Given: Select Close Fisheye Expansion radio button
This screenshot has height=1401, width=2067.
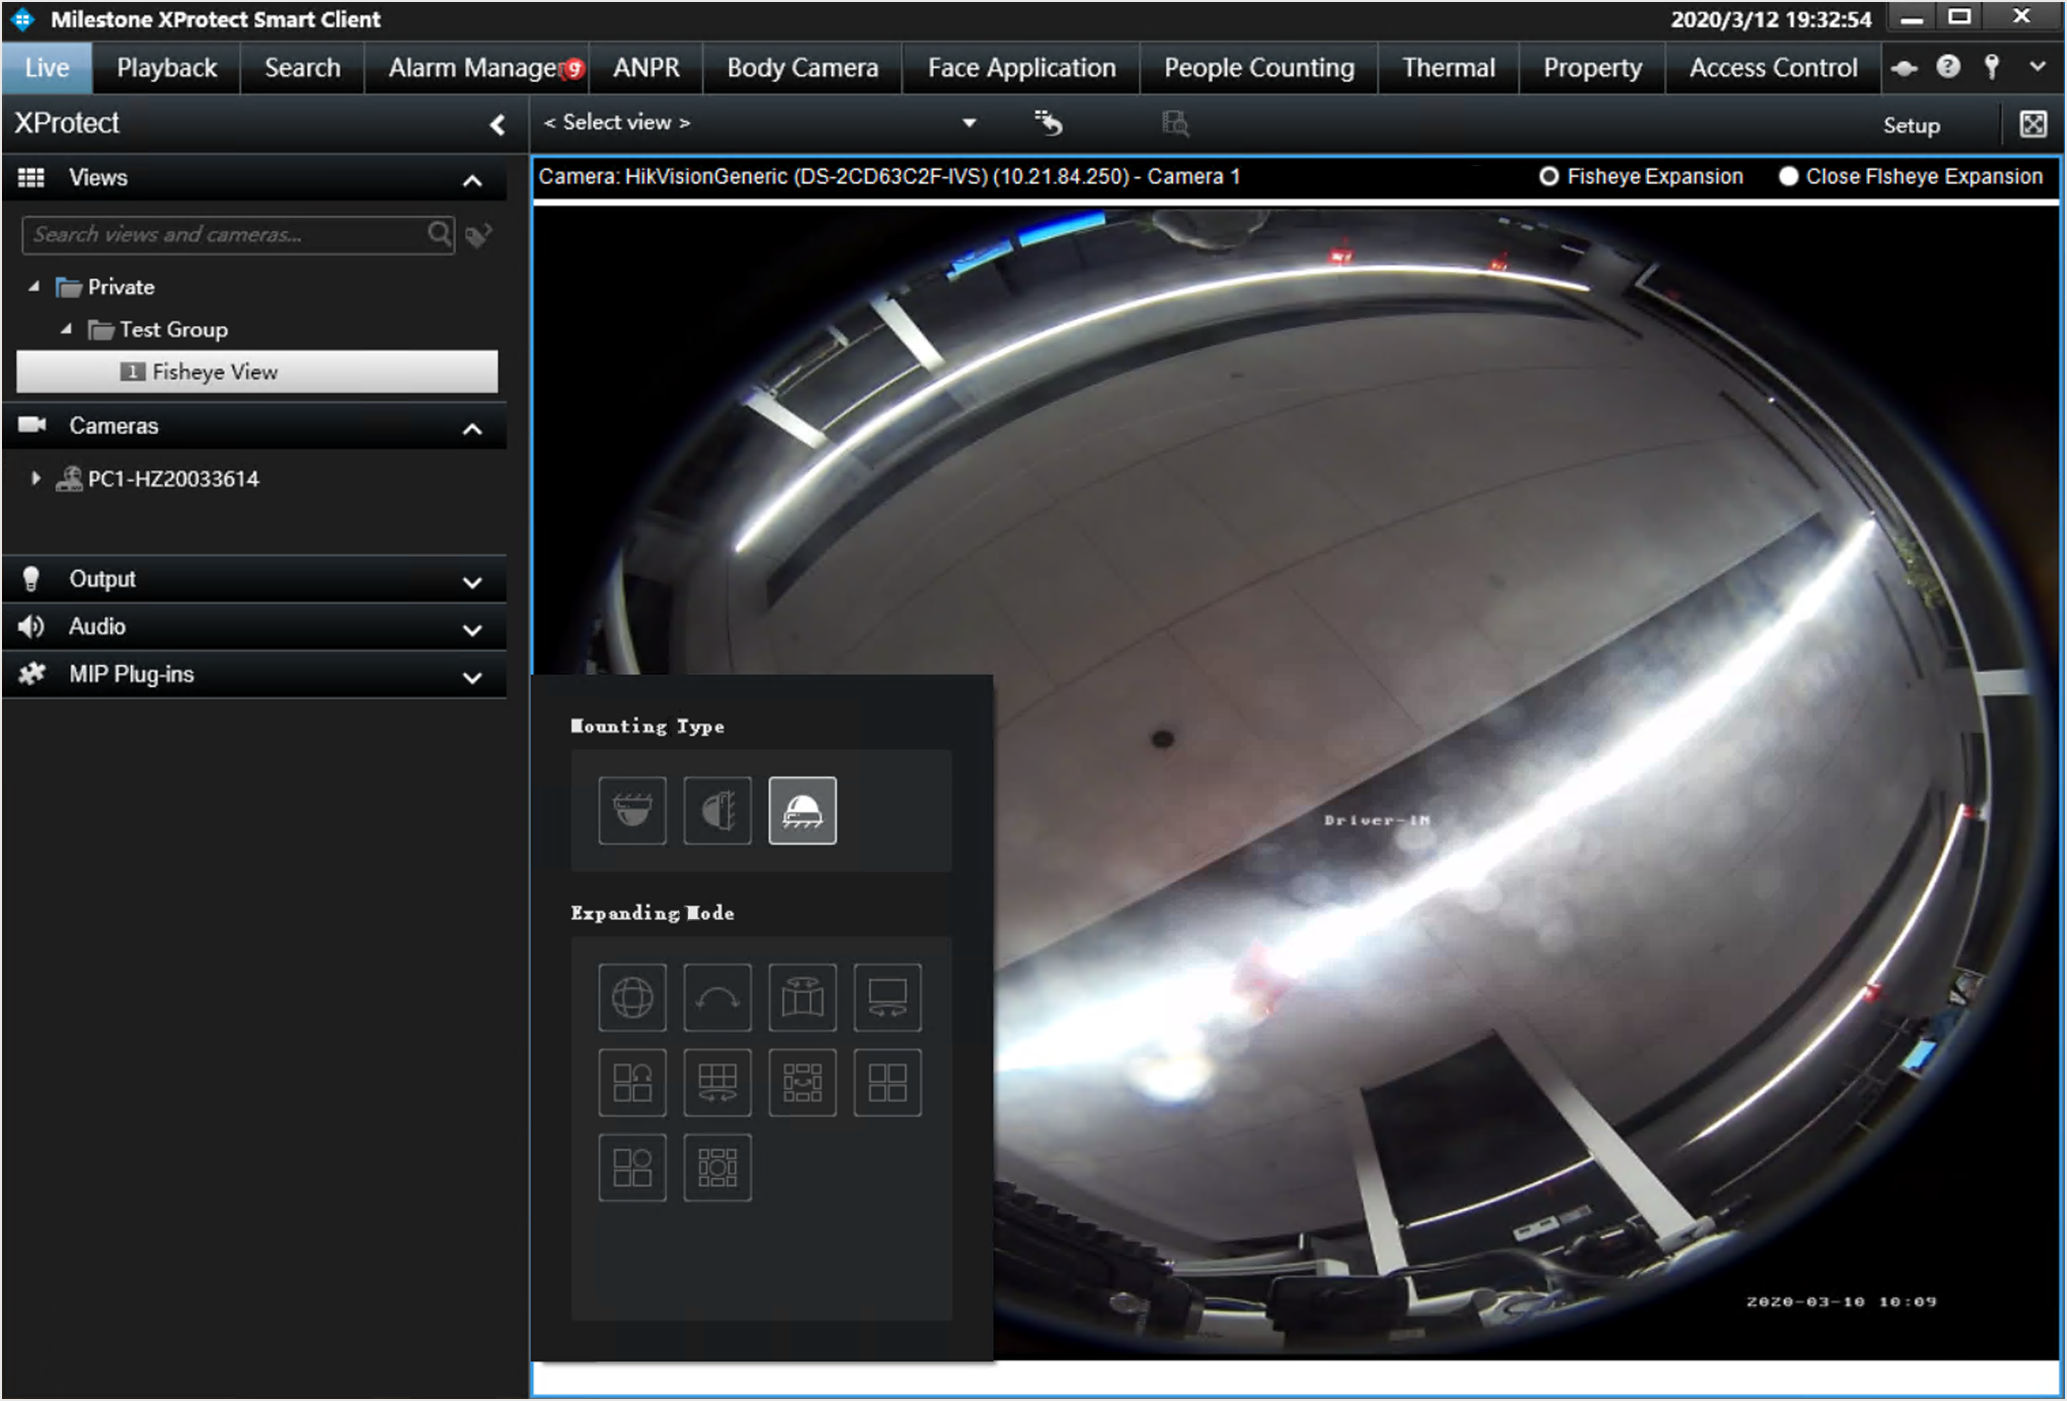Looking at the screenshot, I should tap(1788, 176).
